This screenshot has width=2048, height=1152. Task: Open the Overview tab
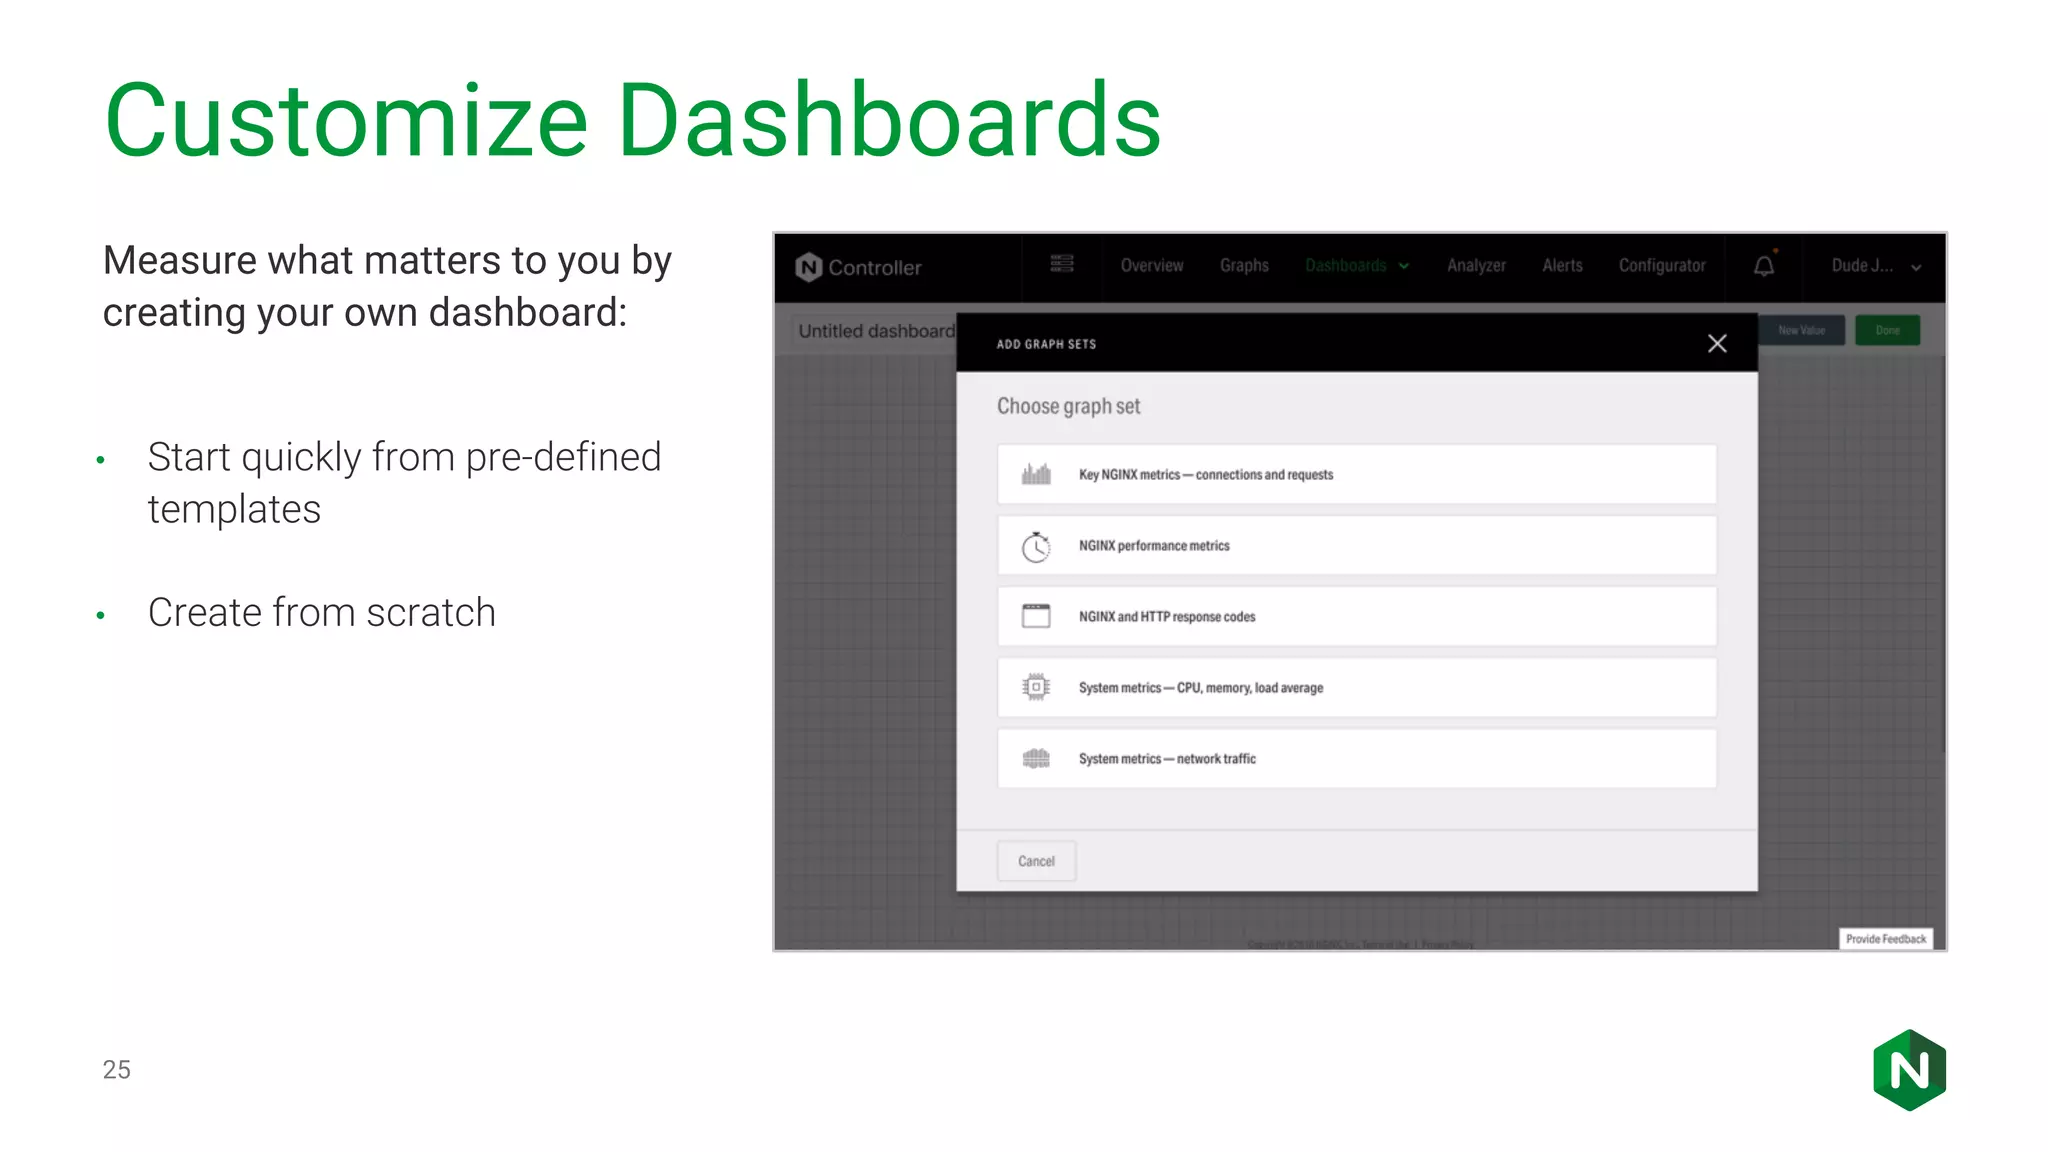[x=1152, y=265]
